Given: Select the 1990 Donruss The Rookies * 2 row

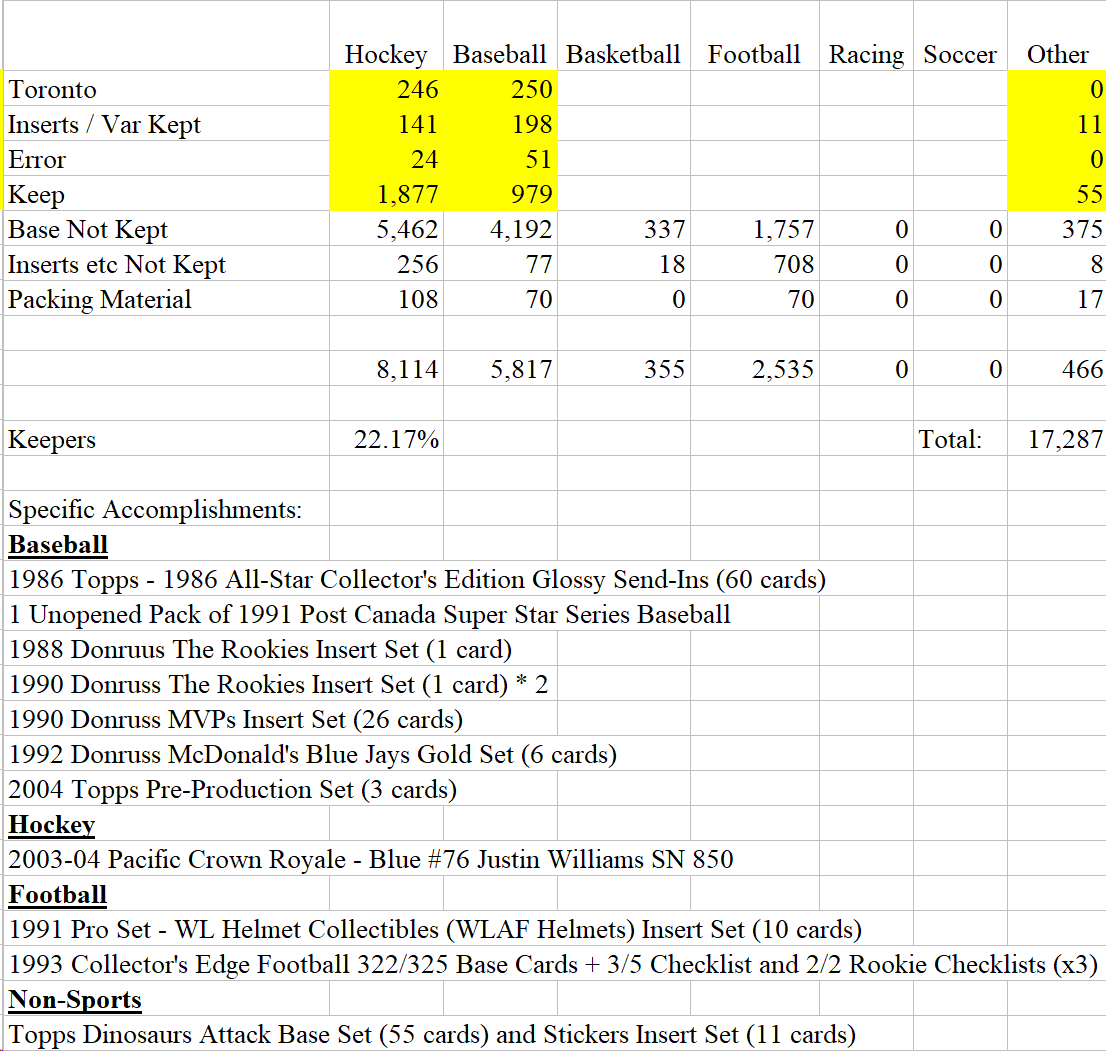Looking at the screenshot, I should 279,684.
